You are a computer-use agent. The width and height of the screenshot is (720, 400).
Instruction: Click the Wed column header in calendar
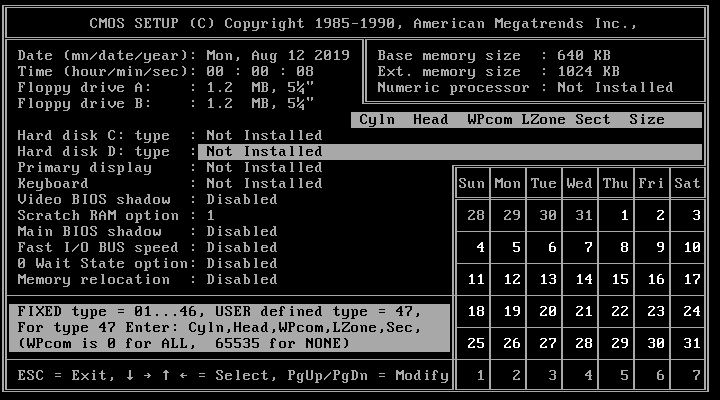tap(579, 183)
